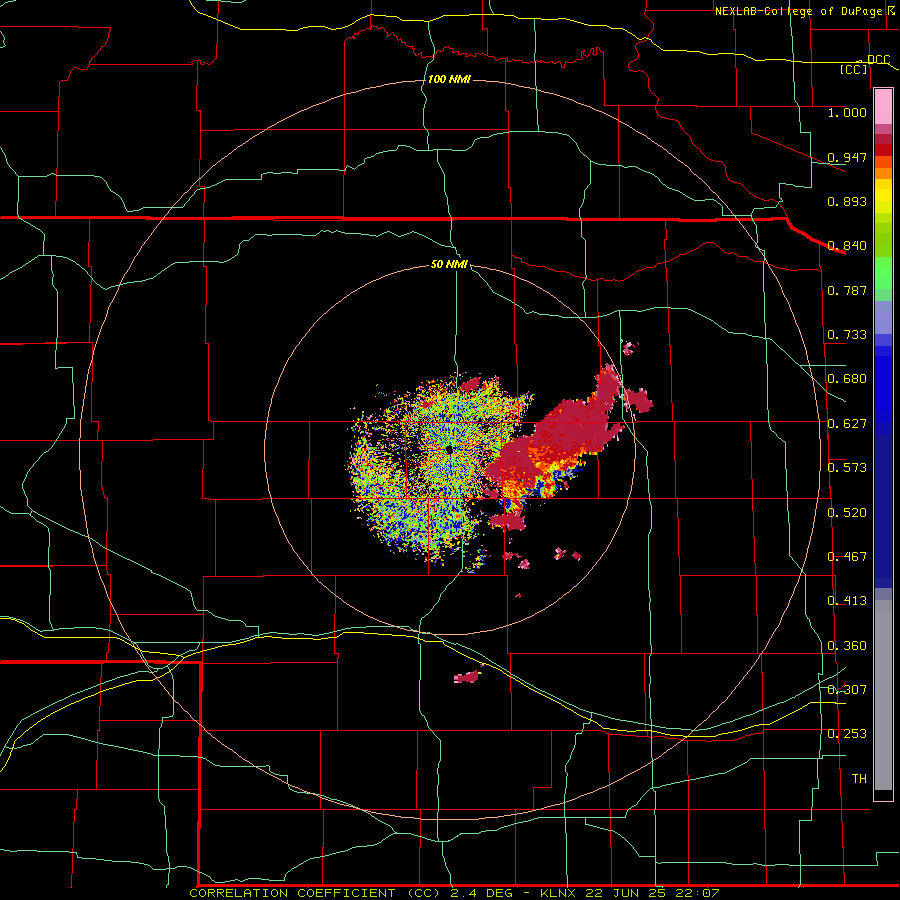Click the black radar site dot at center

(449, 449)
